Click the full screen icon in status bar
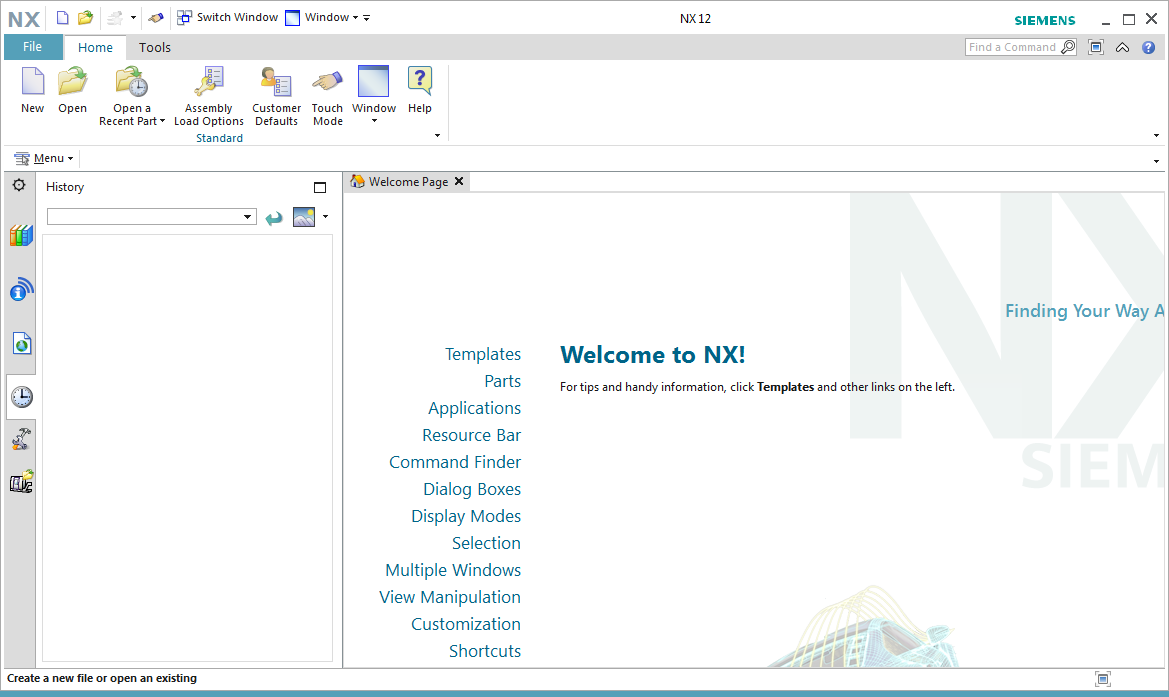 point(1103,678)
